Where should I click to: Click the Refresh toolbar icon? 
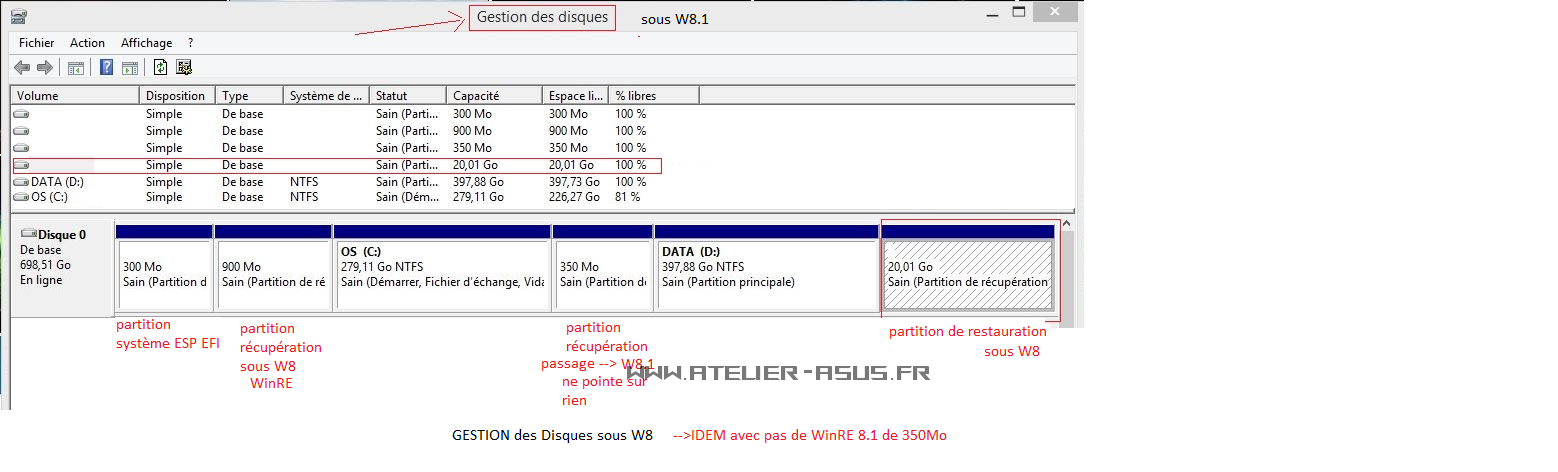pyautogui.click(x=160, y=68)
